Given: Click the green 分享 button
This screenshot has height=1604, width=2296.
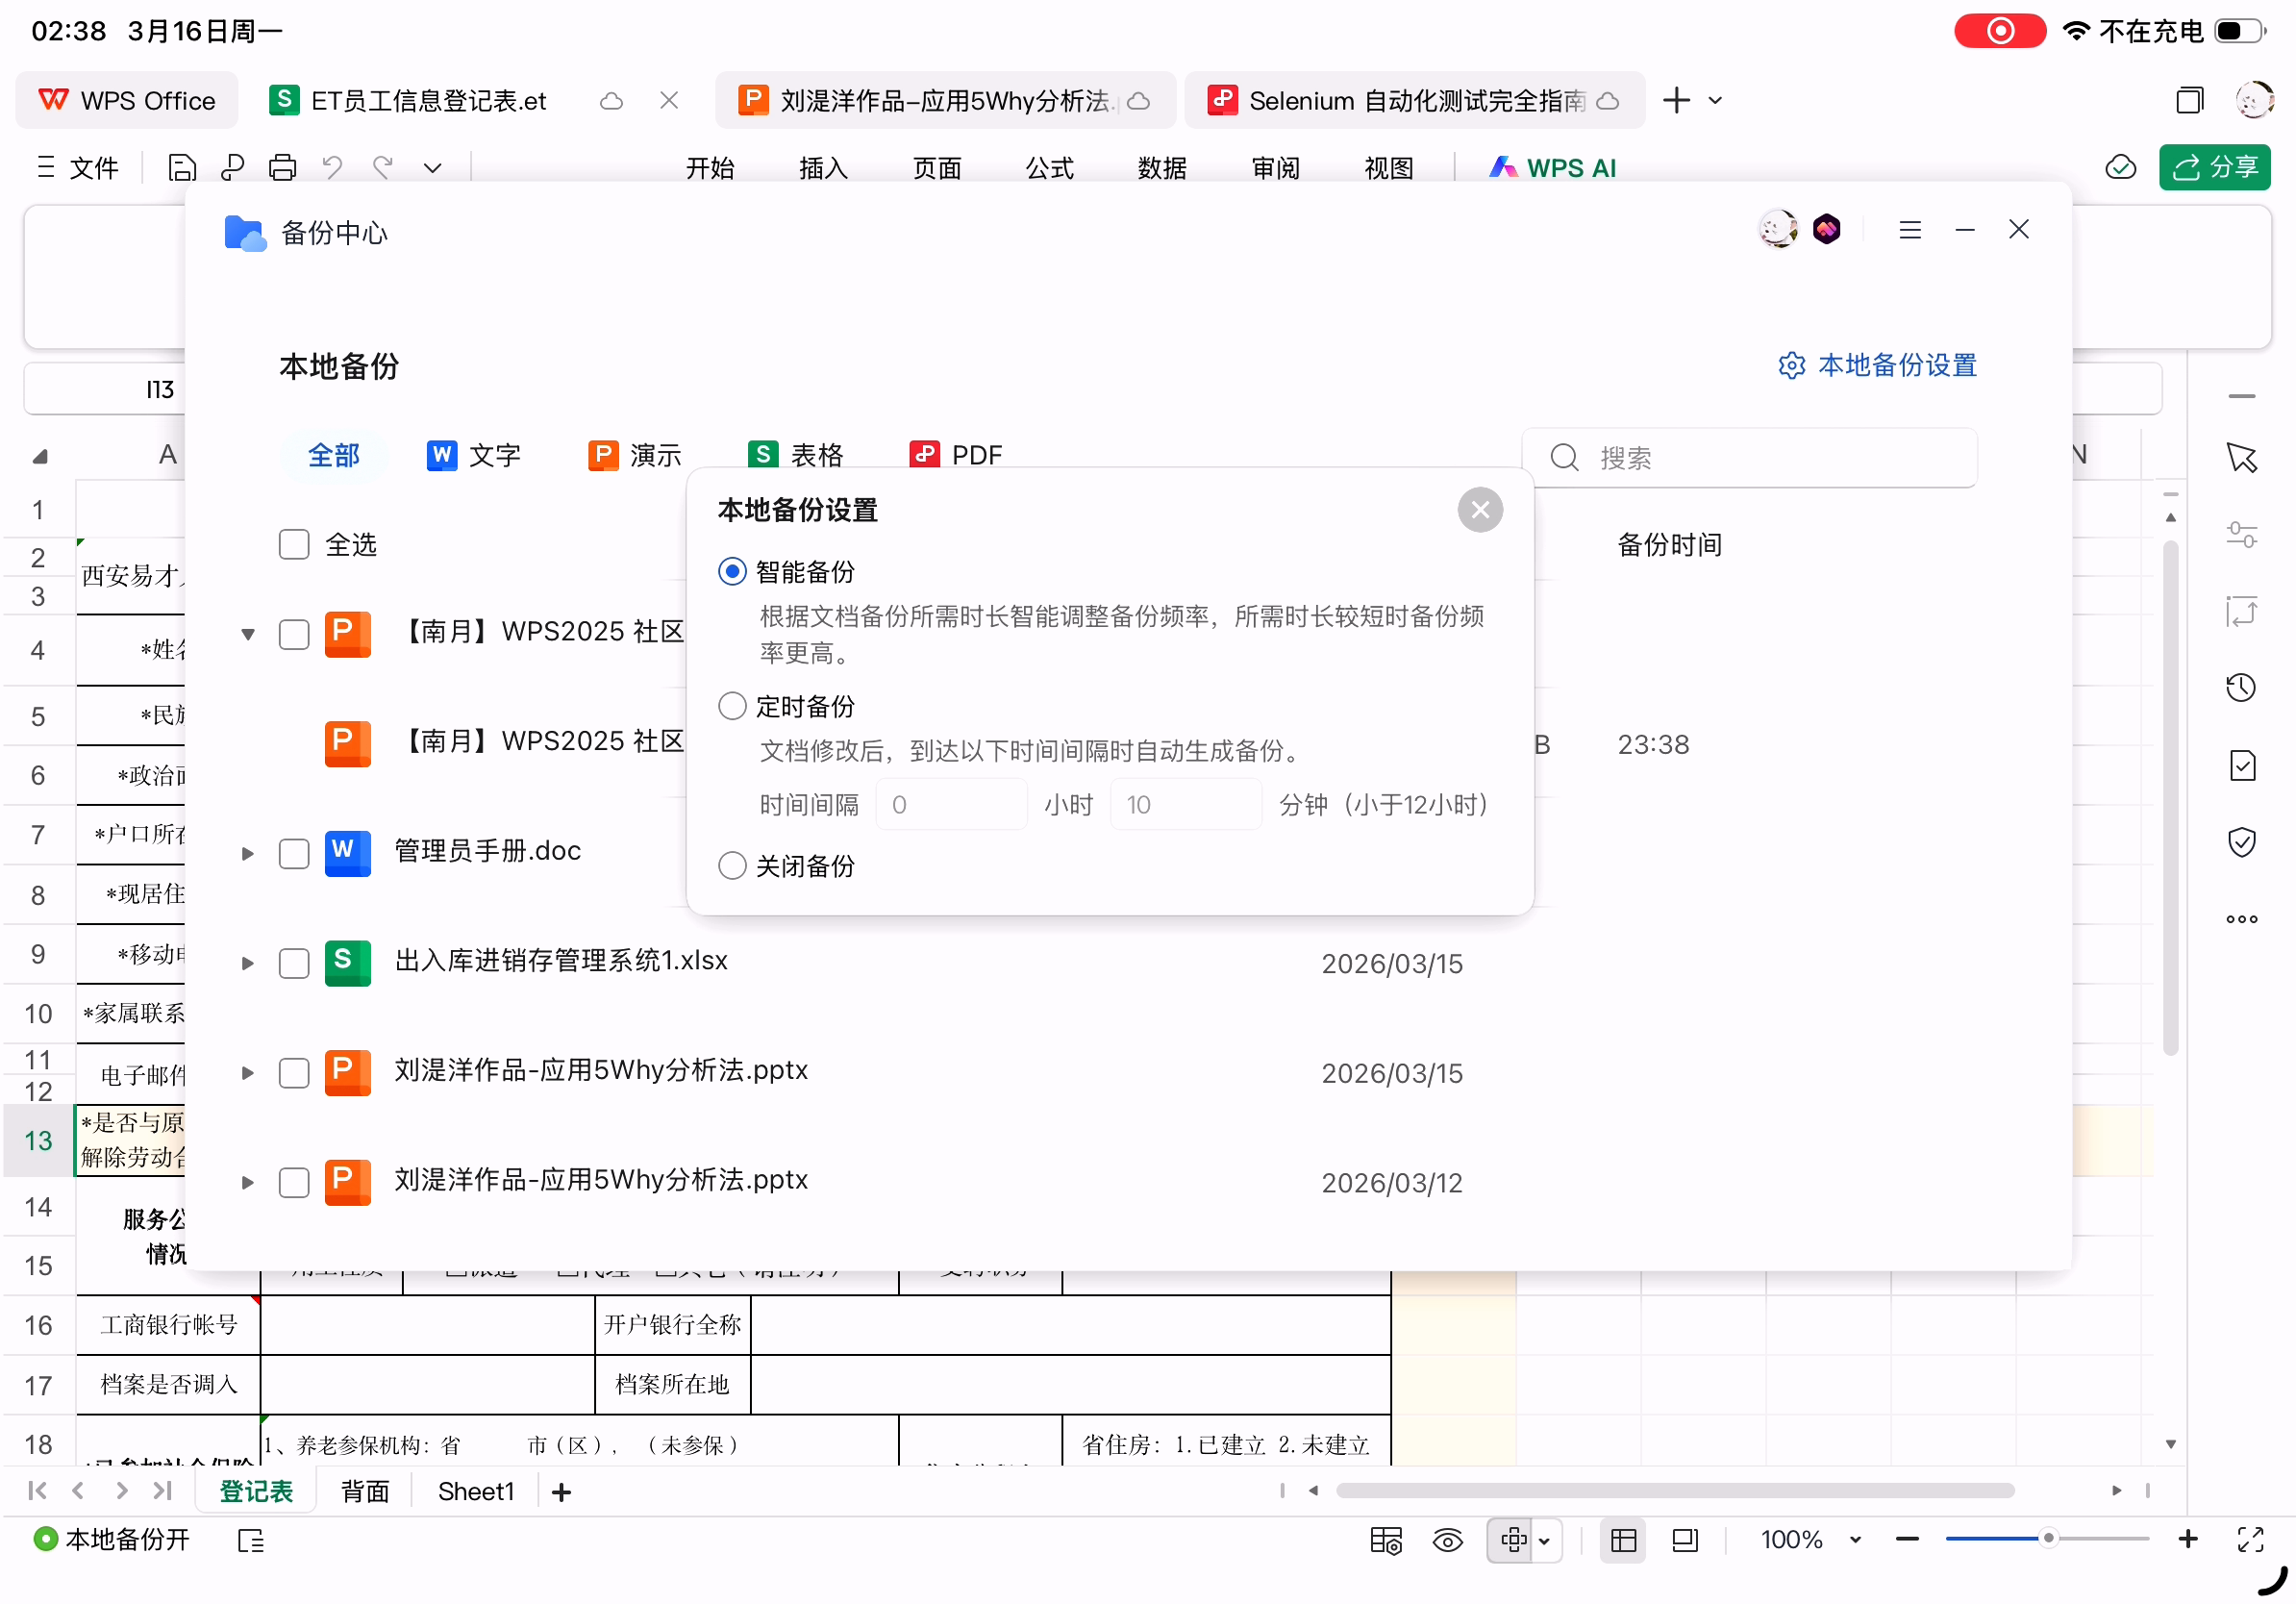Looking at the screenshot, I should [x=2214, y=167].
